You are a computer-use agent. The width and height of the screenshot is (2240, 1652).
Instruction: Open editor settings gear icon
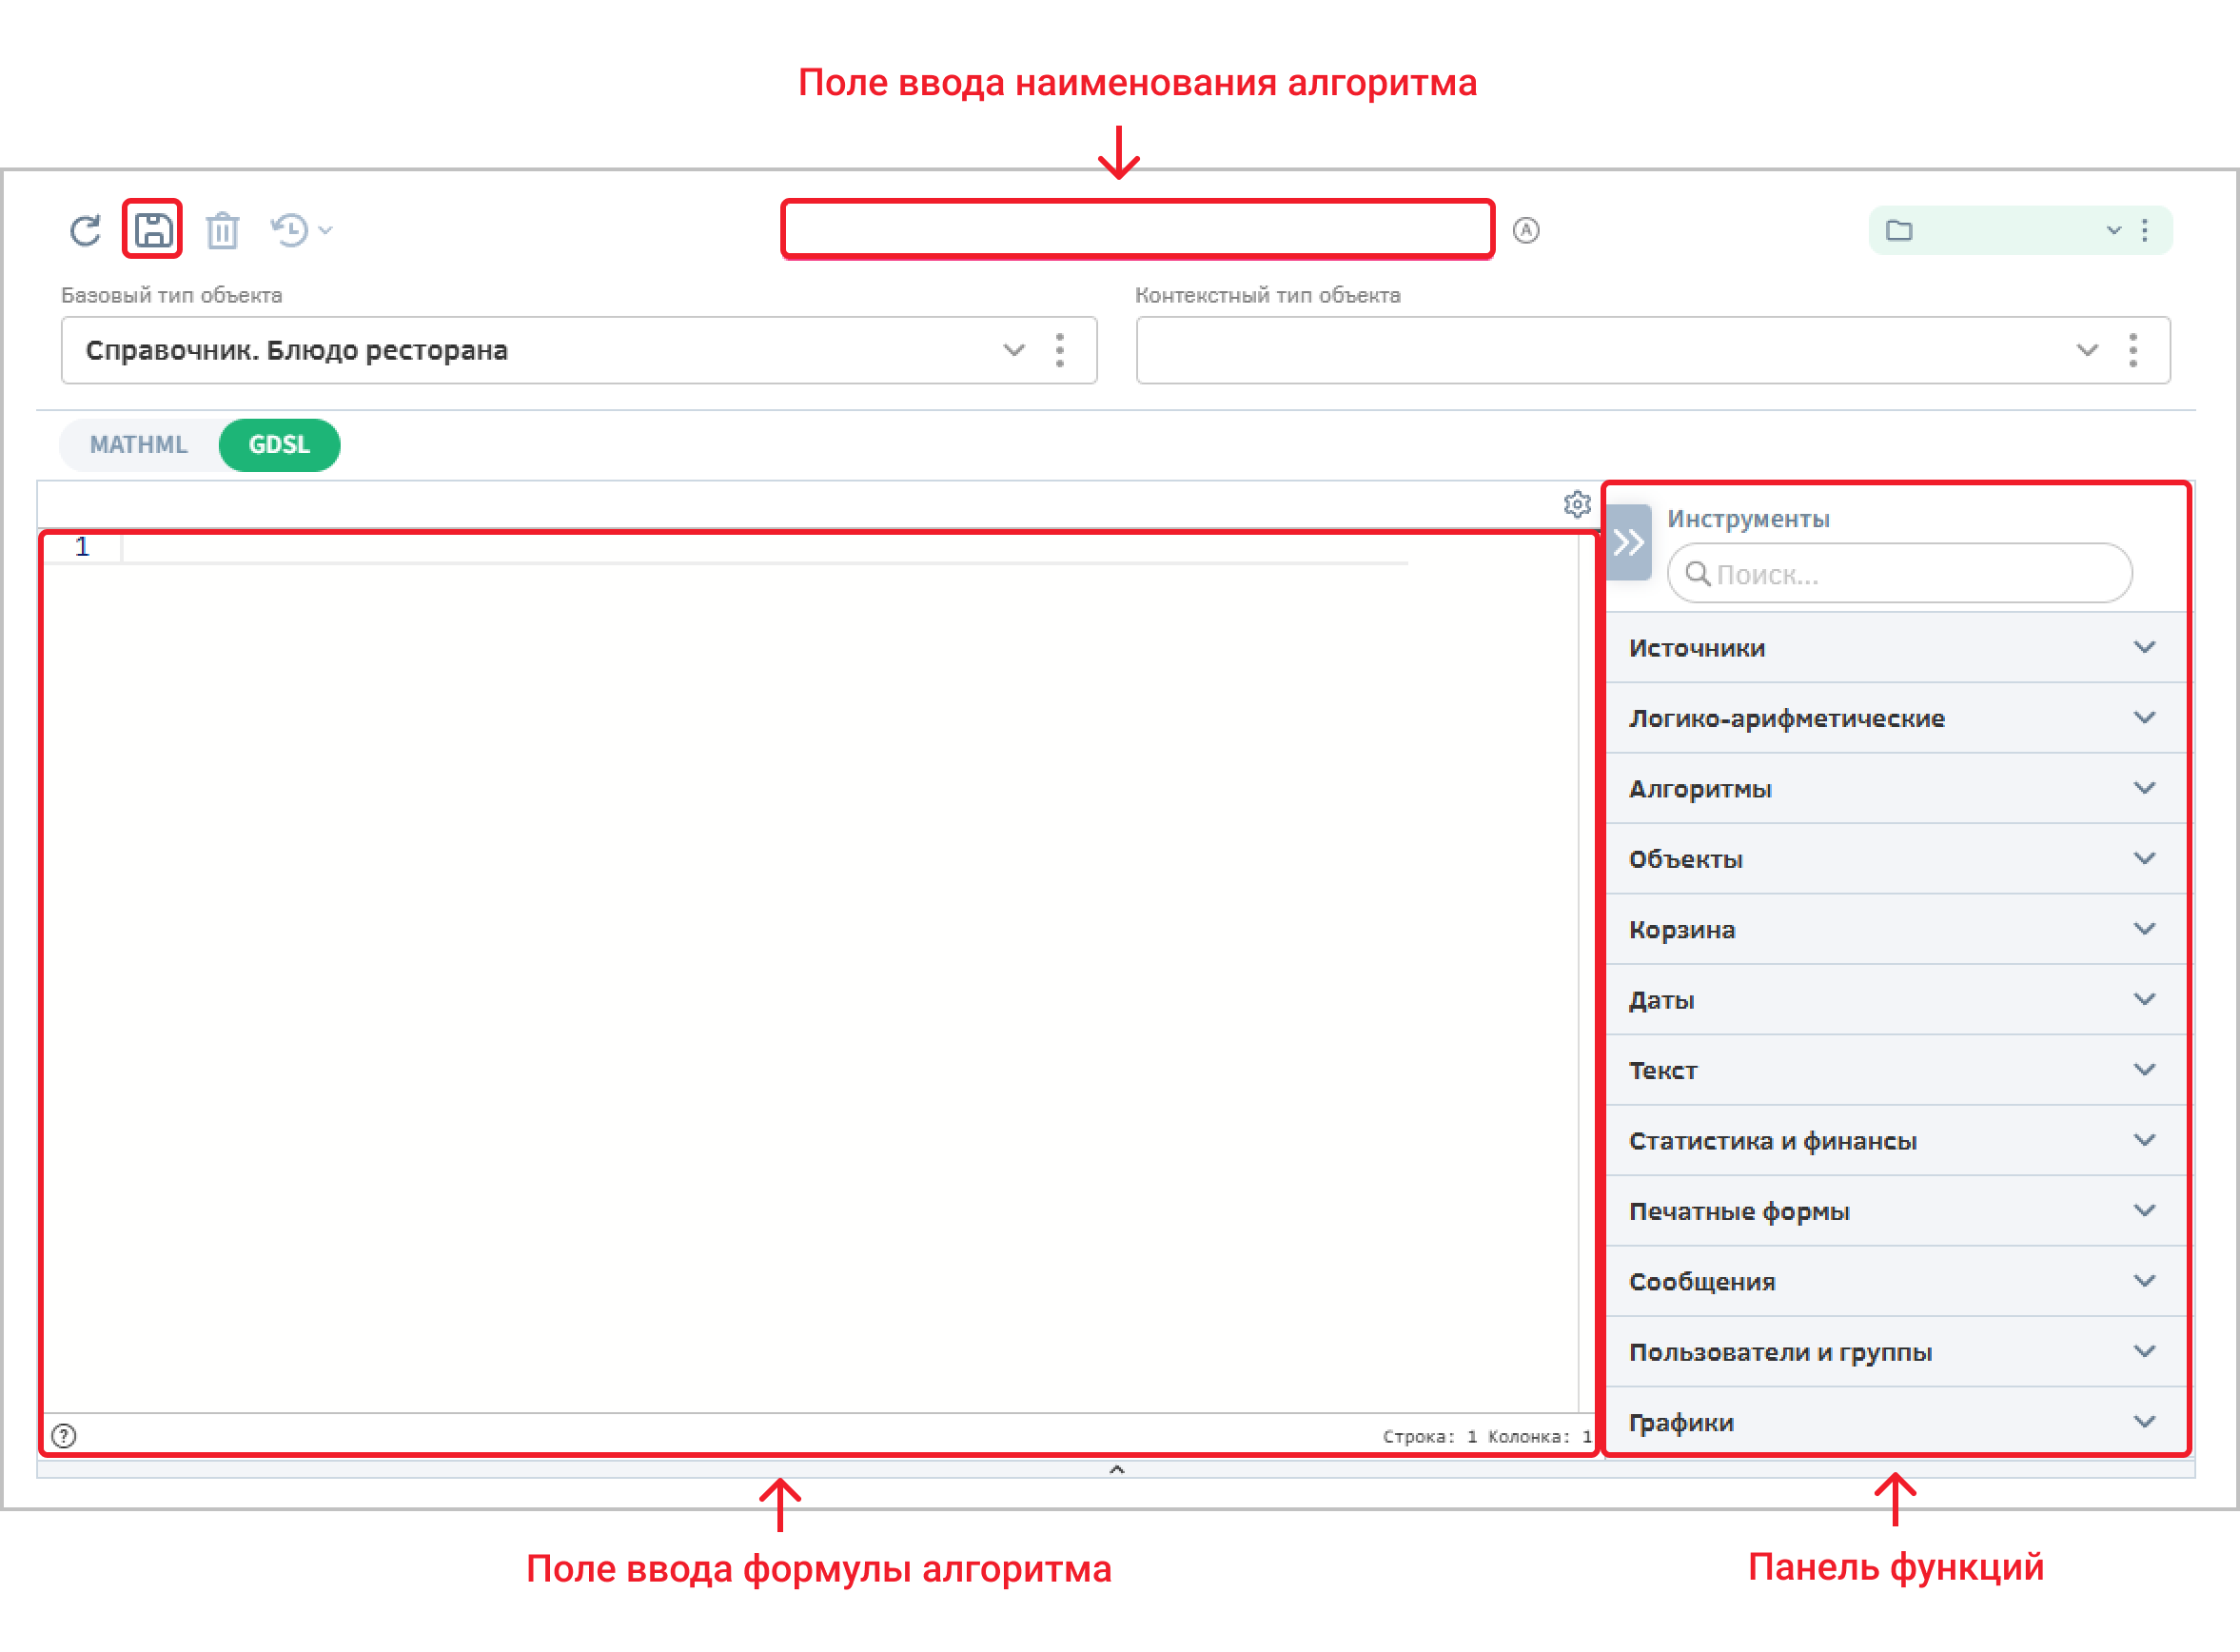pos(1576,504)
